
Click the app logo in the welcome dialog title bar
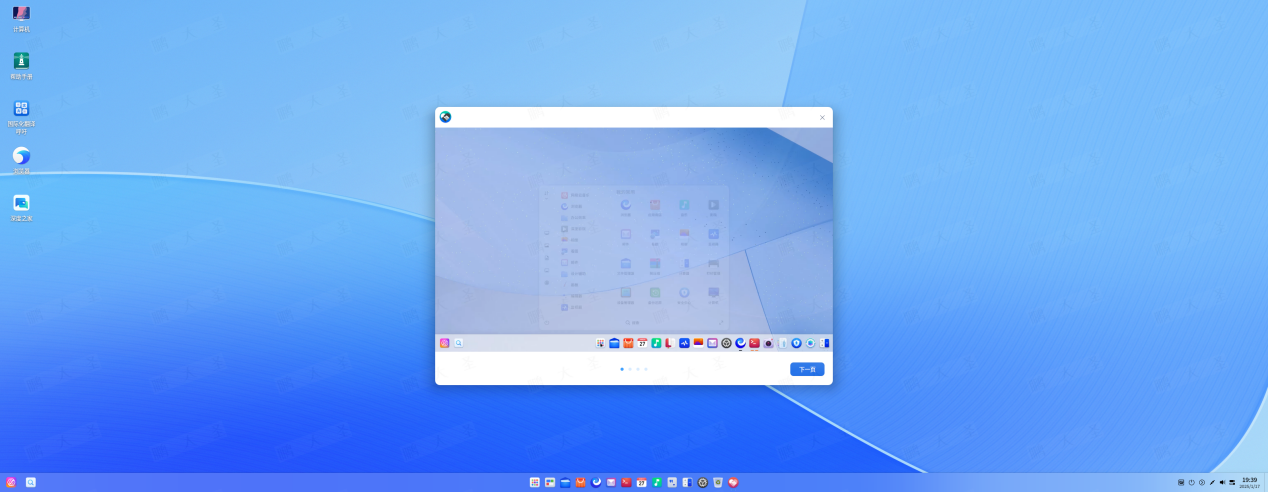pos(445,117)
